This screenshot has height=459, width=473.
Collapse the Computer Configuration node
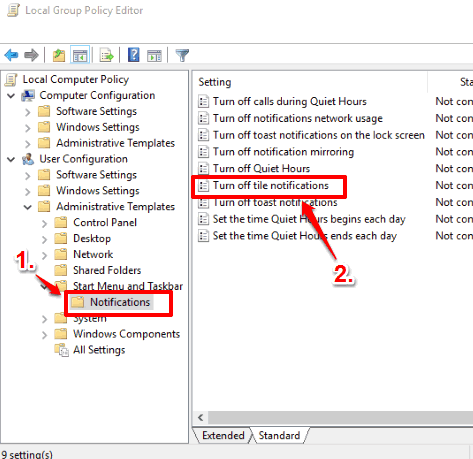[11, 96]
